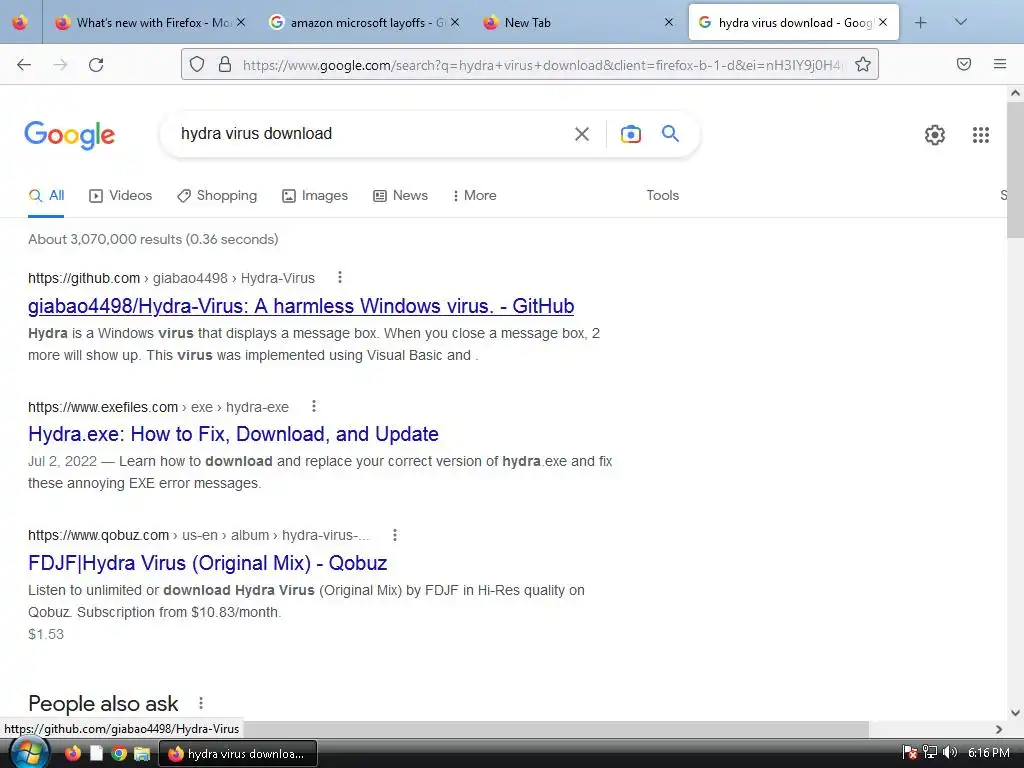Close the hydra virus download tab
This screenshot has width=1024, height=768.
point(883,22)
